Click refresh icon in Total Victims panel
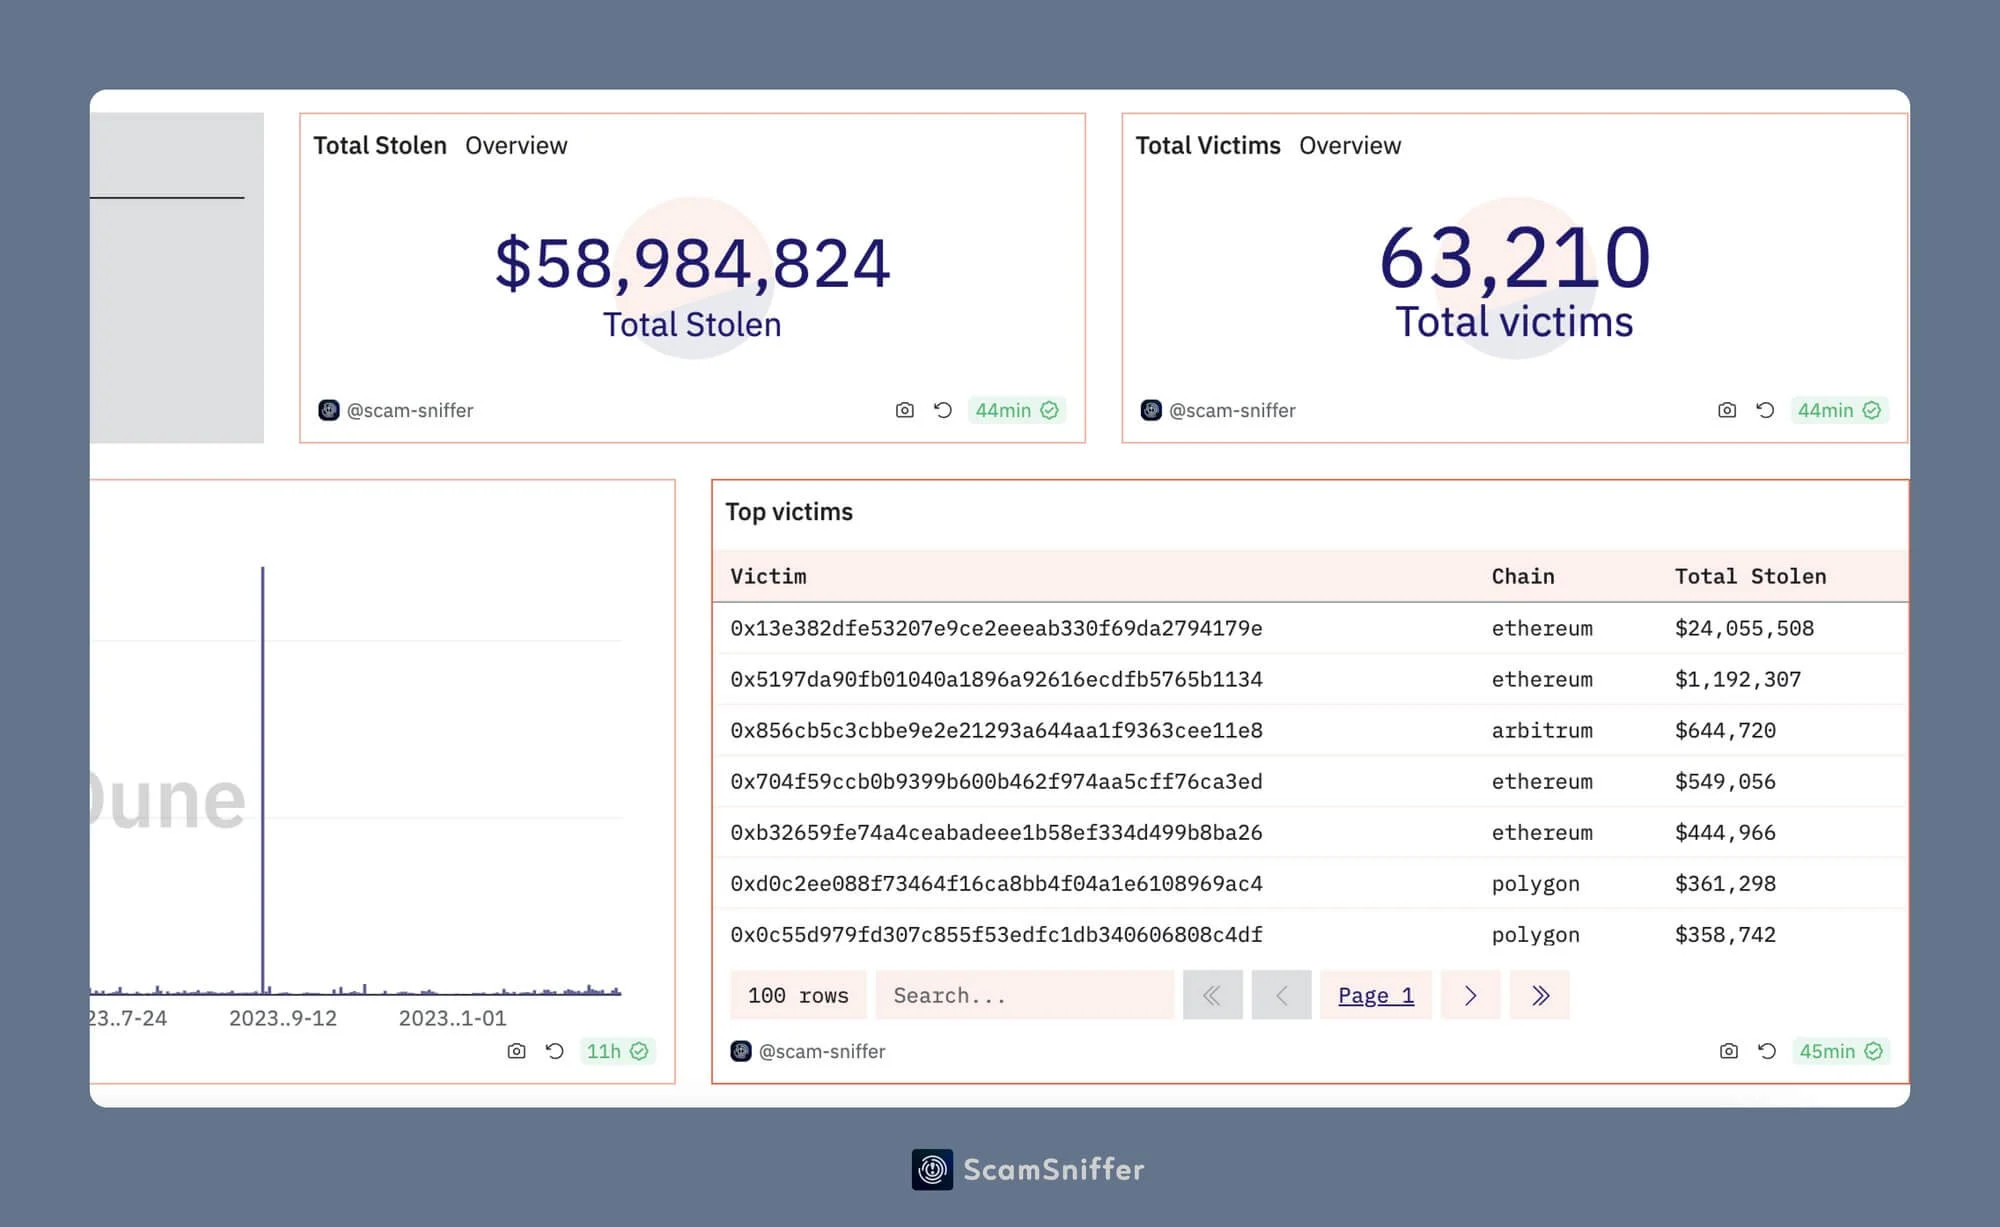2000x1227 pixels. 1765,410
